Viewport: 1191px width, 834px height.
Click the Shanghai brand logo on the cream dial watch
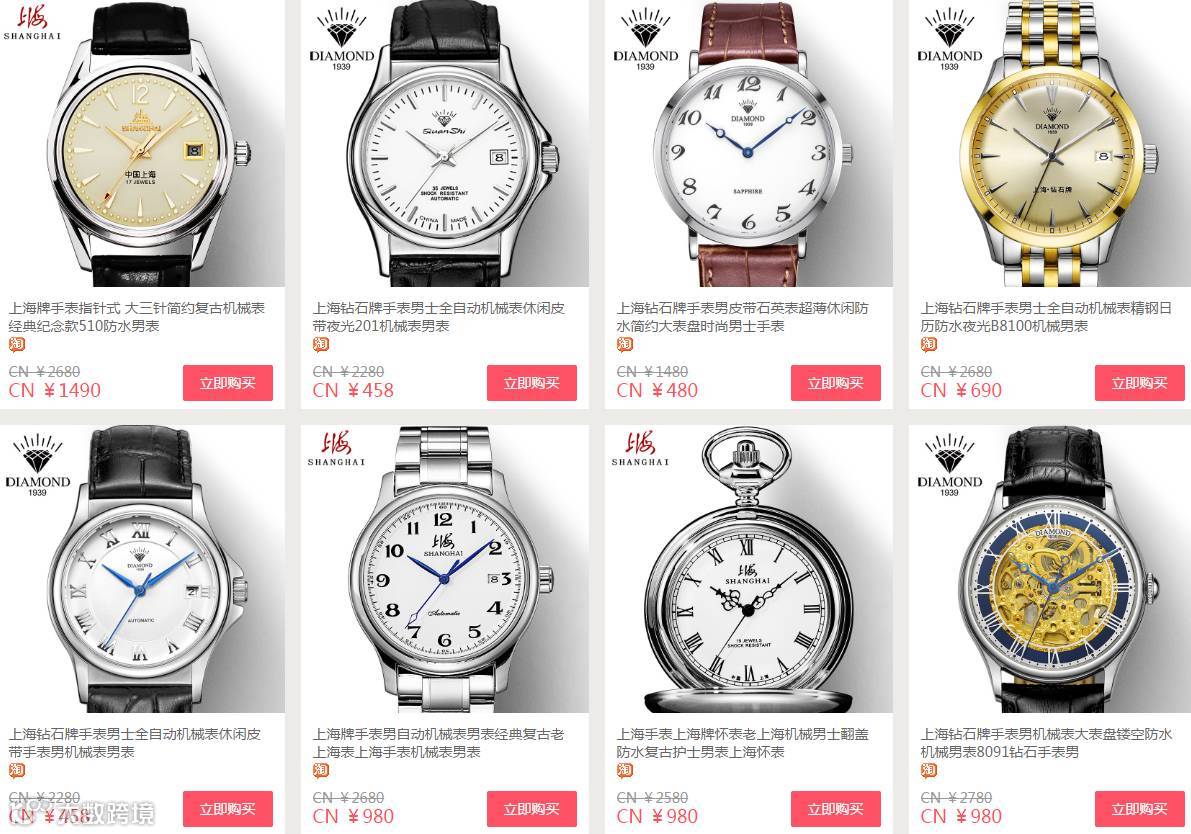tap(32, 23)
